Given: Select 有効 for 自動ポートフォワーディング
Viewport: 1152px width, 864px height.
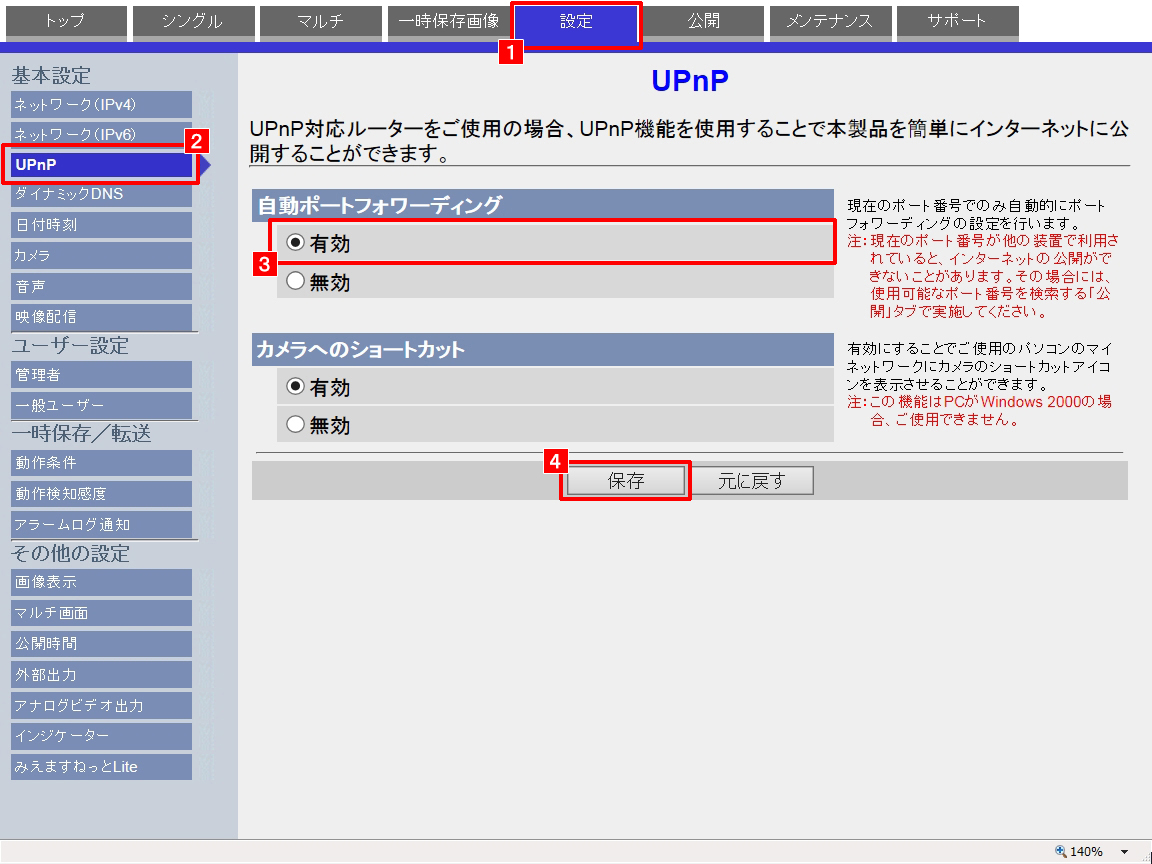Looking at the screenshot, I should point(295,243).
